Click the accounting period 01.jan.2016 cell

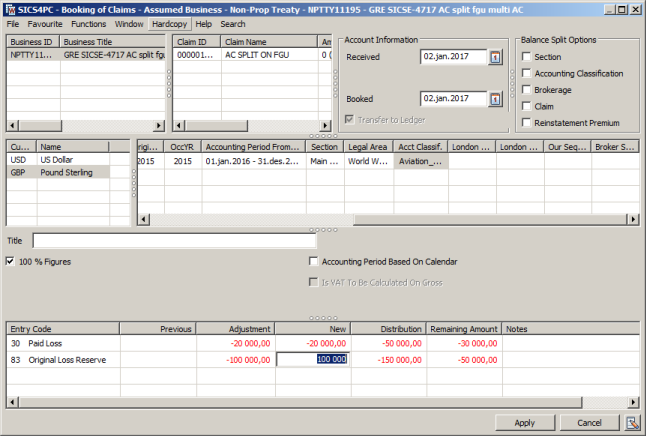pyautogui.click(x=254, y=161)
